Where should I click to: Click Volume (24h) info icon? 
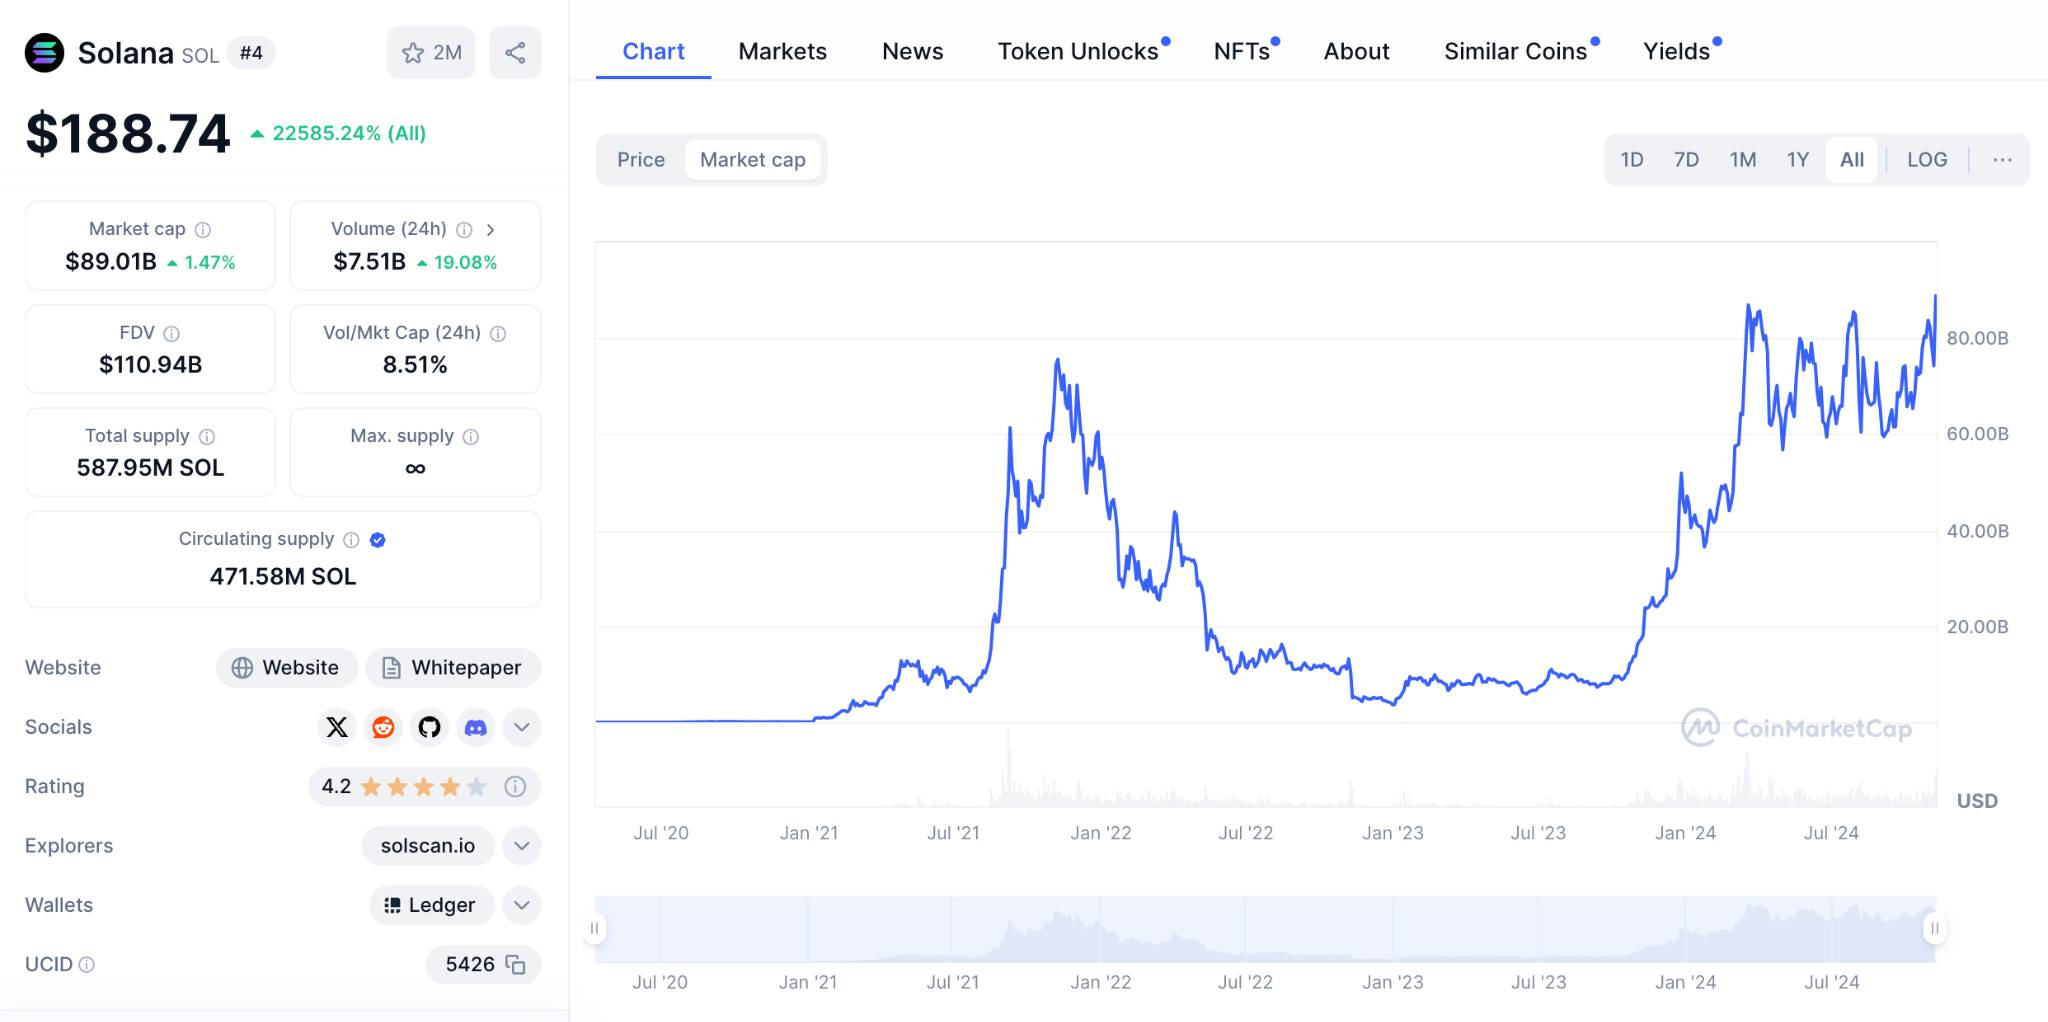pyautogui.click(x=464, y=230)
